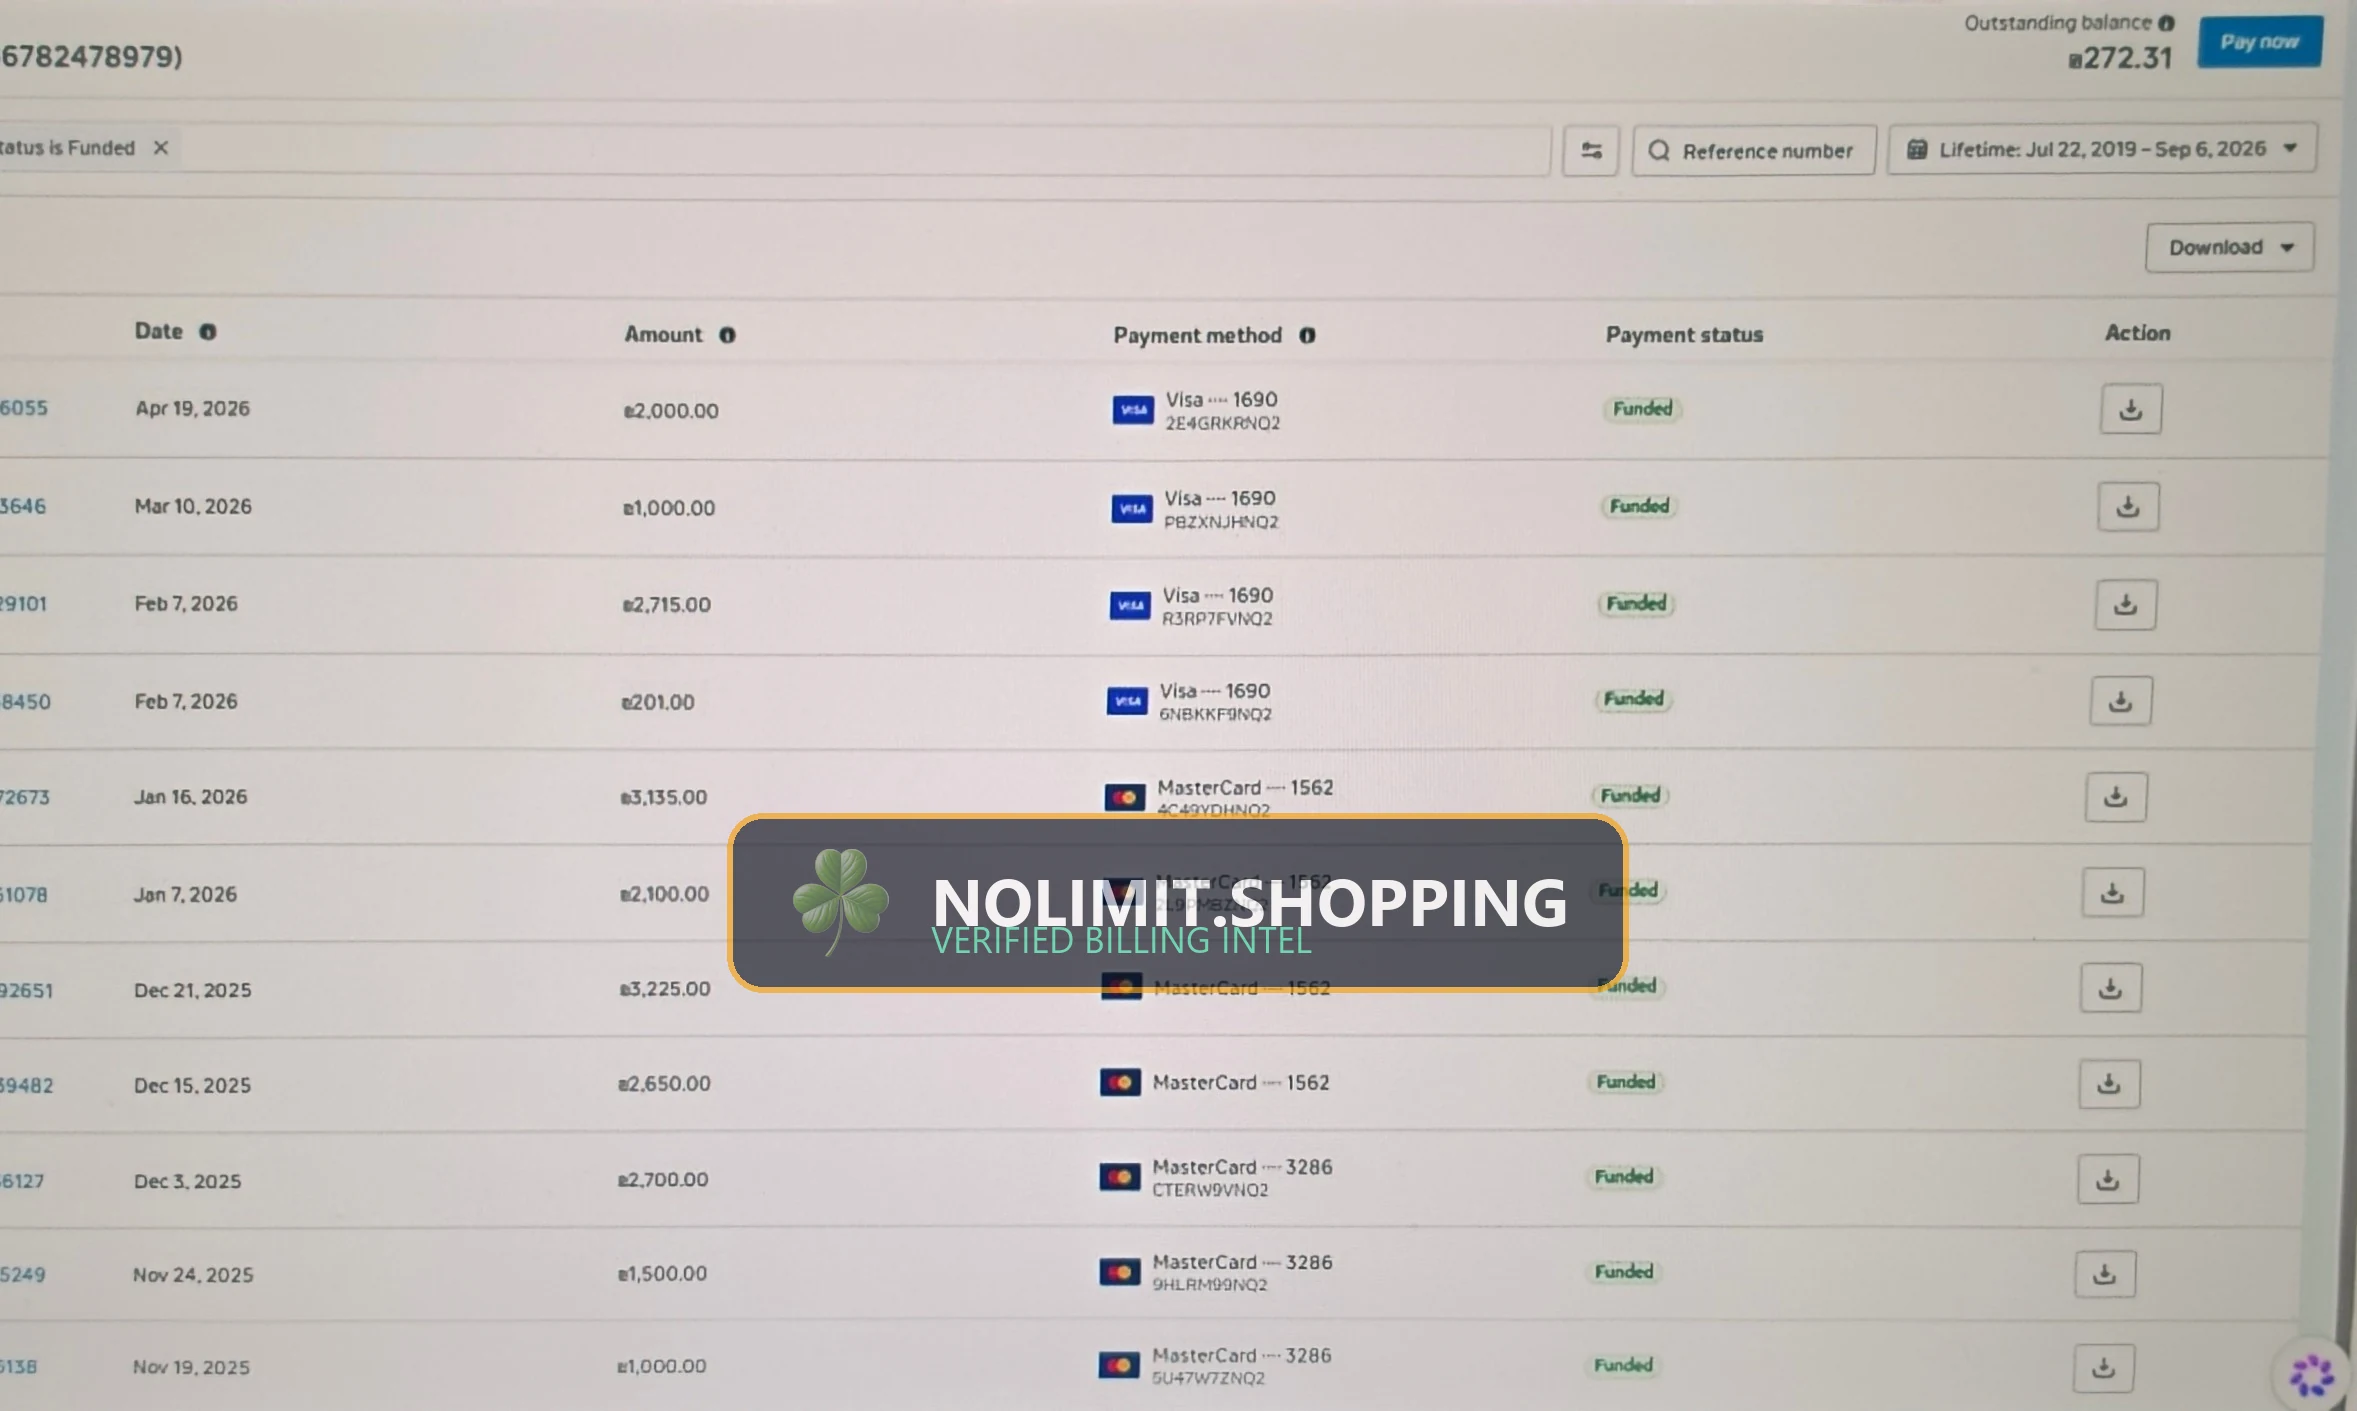Image resolution: width=2357 pixels, height=1411 pixels.
Task: Click the Jan 16, 2026 date cell
Action: [x=191, y=797]
